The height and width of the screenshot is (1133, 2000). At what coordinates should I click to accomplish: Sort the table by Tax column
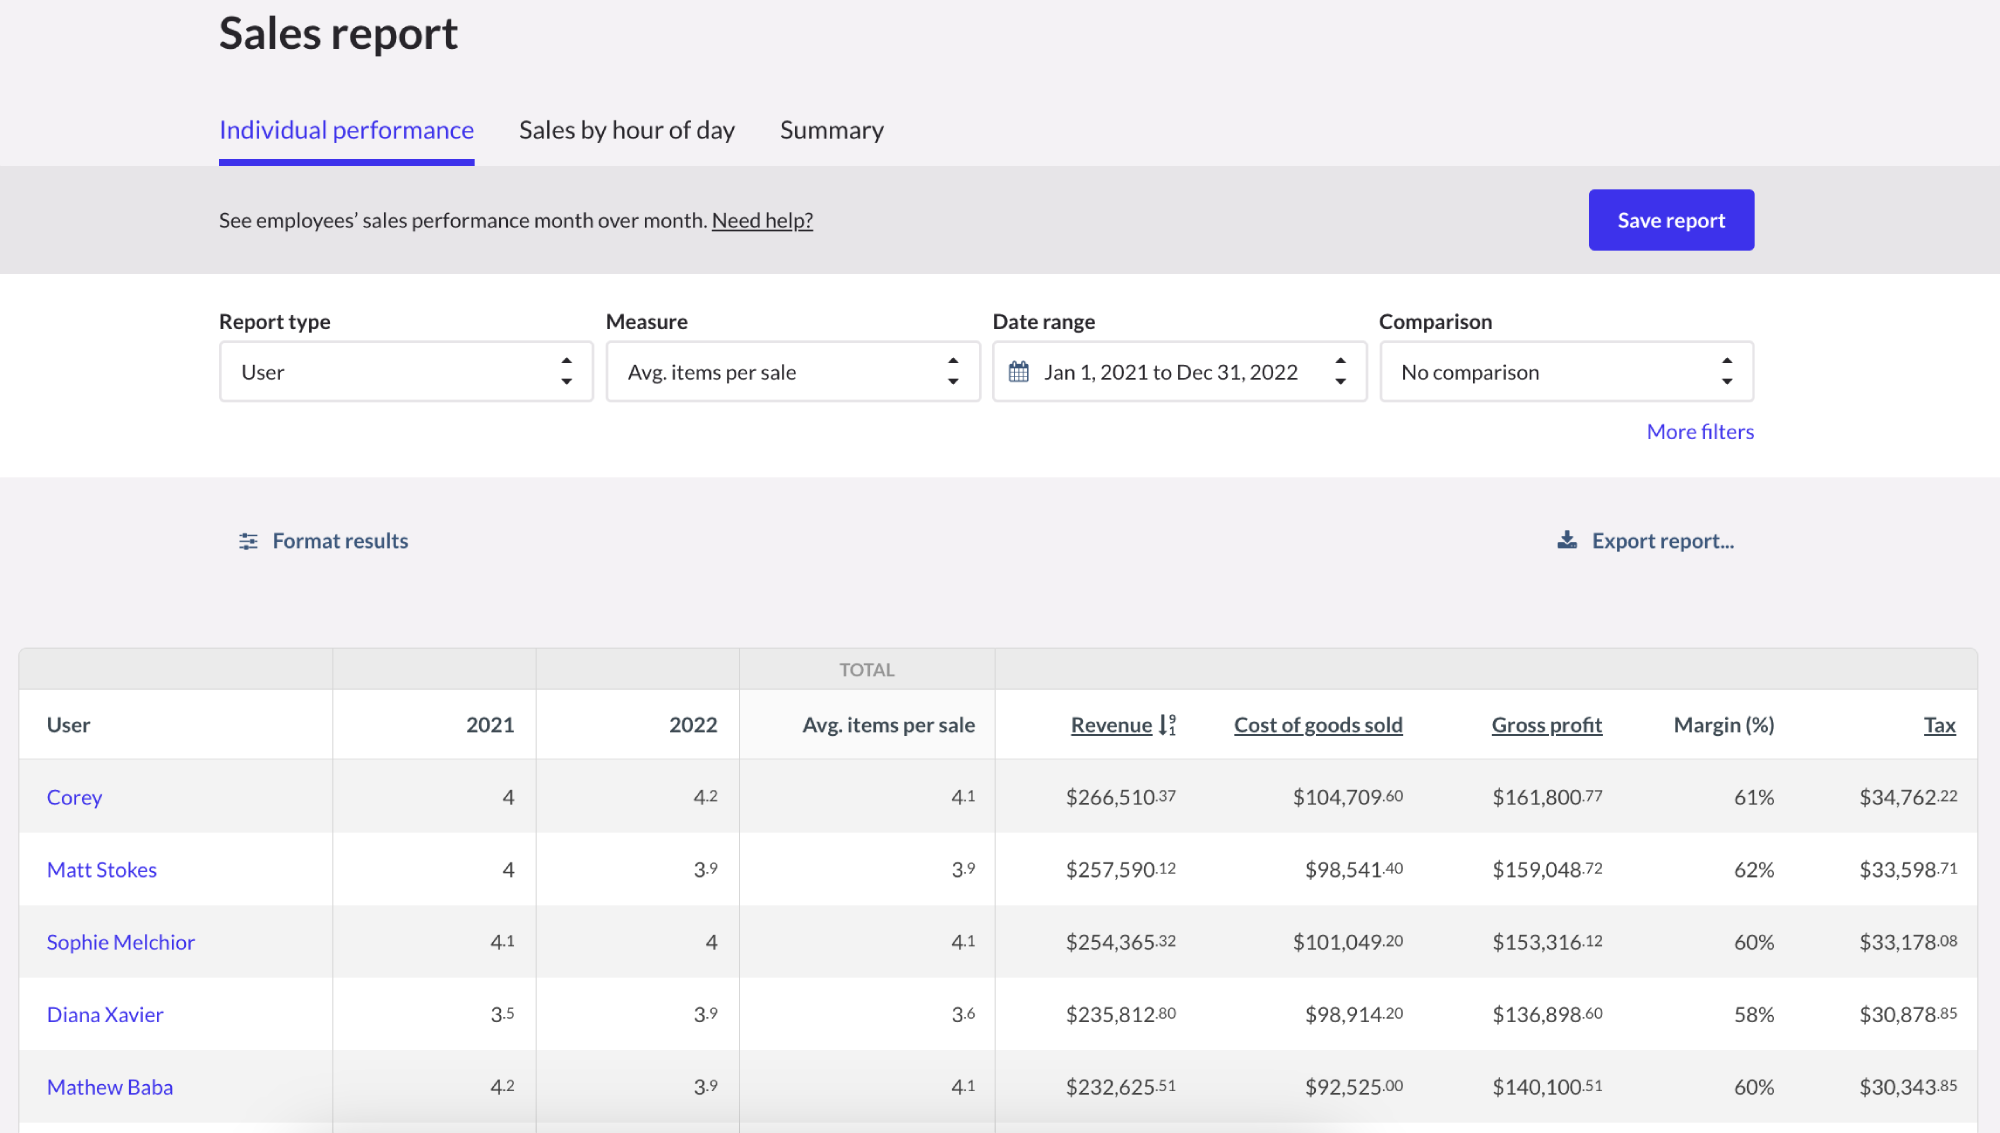point(1938,725)
